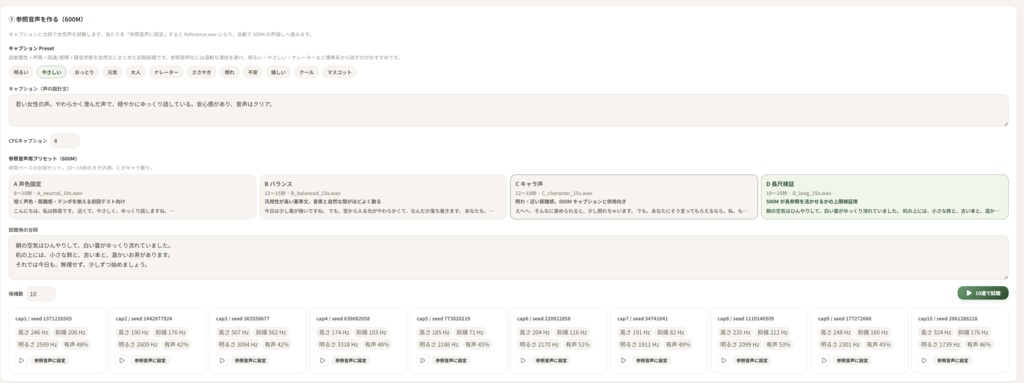Screen dimensions: 1024x383
Task: Choose the ナレーター caption preset
Action: [166, 73]
